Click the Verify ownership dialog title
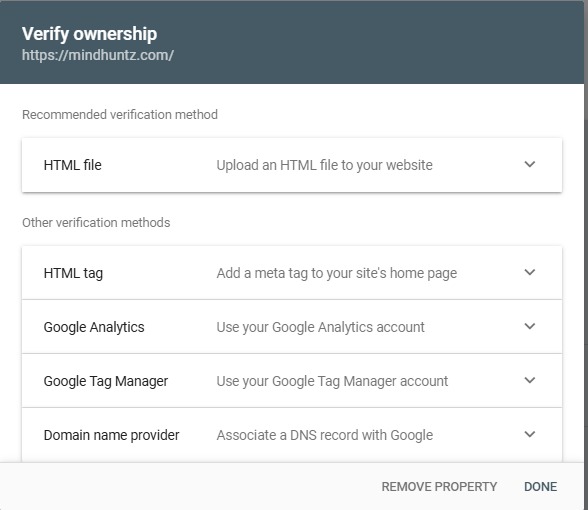Screen dimensions: 588x510 tap(89, 34)
